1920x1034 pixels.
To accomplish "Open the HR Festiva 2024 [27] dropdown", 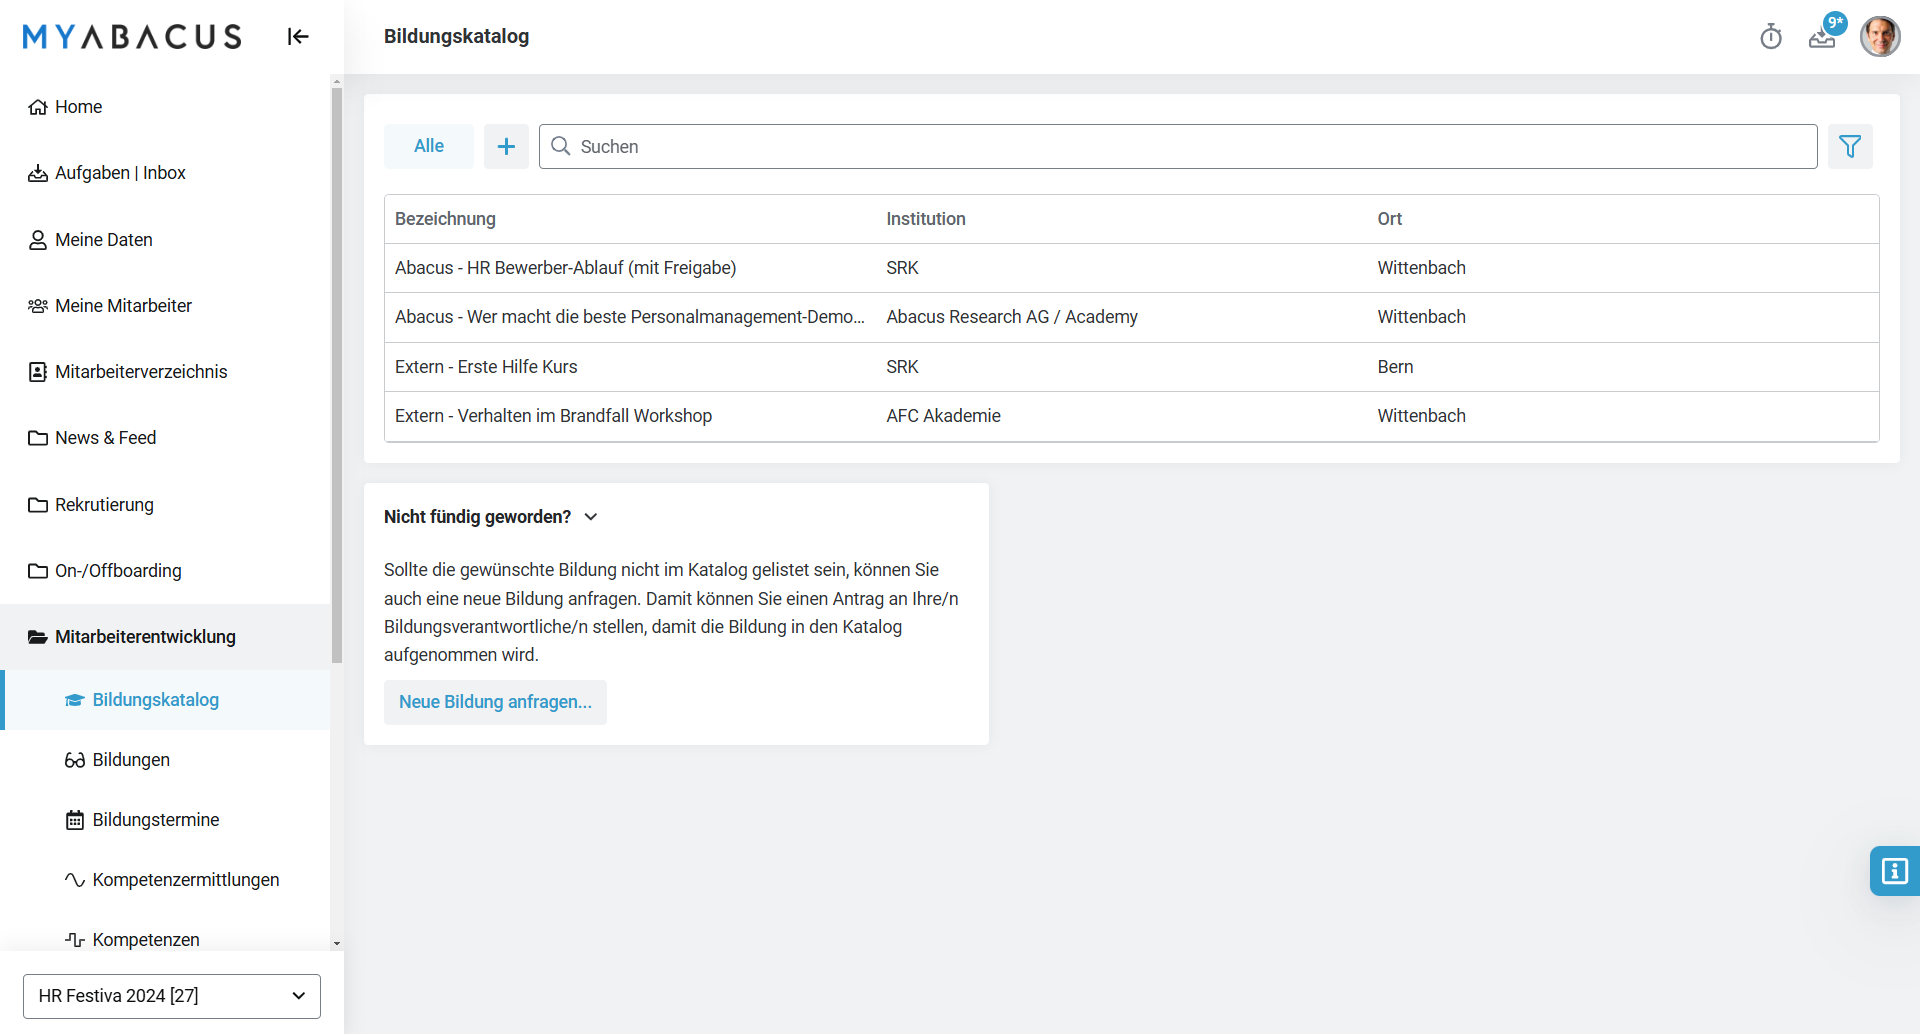I will [x=172, y=996].
